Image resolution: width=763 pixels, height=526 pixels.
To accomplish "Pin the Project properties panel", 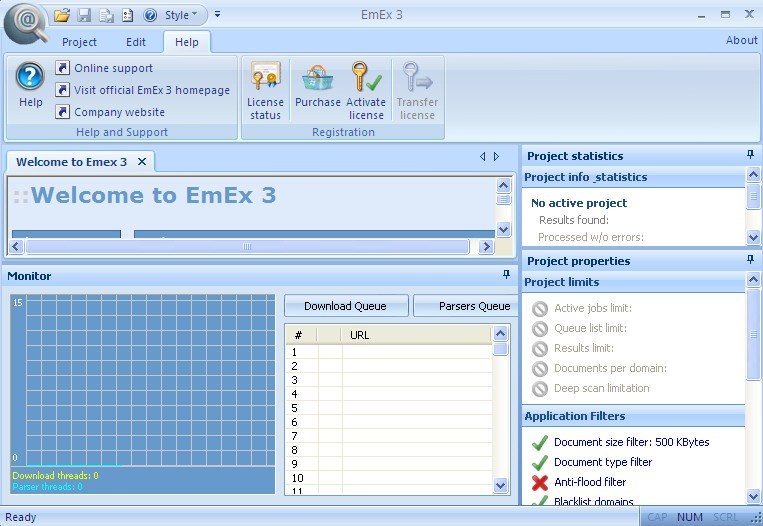I will click(750, 260).
